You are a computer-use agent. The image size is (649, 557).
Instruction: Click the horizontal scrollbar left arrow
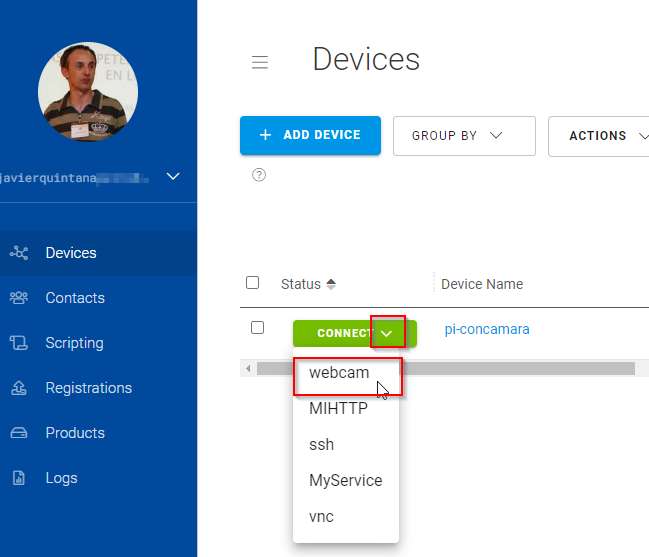[248, 368]
